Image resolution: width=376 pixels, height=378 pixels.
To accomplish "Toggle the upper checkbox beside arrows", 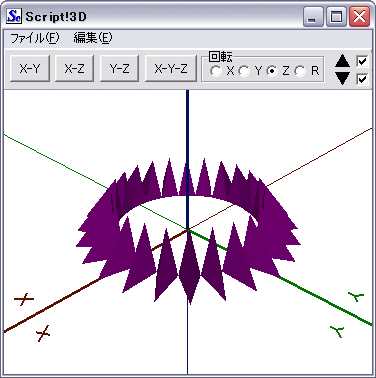I will coord(362,61).
